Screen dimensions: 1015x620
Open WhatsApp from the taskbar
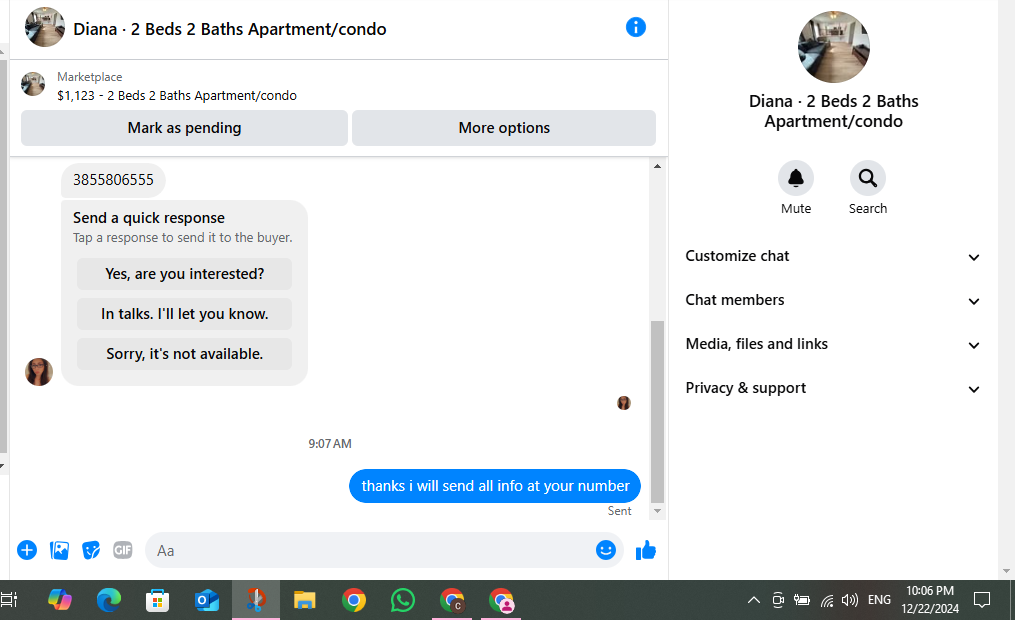(x=403, y=601)
